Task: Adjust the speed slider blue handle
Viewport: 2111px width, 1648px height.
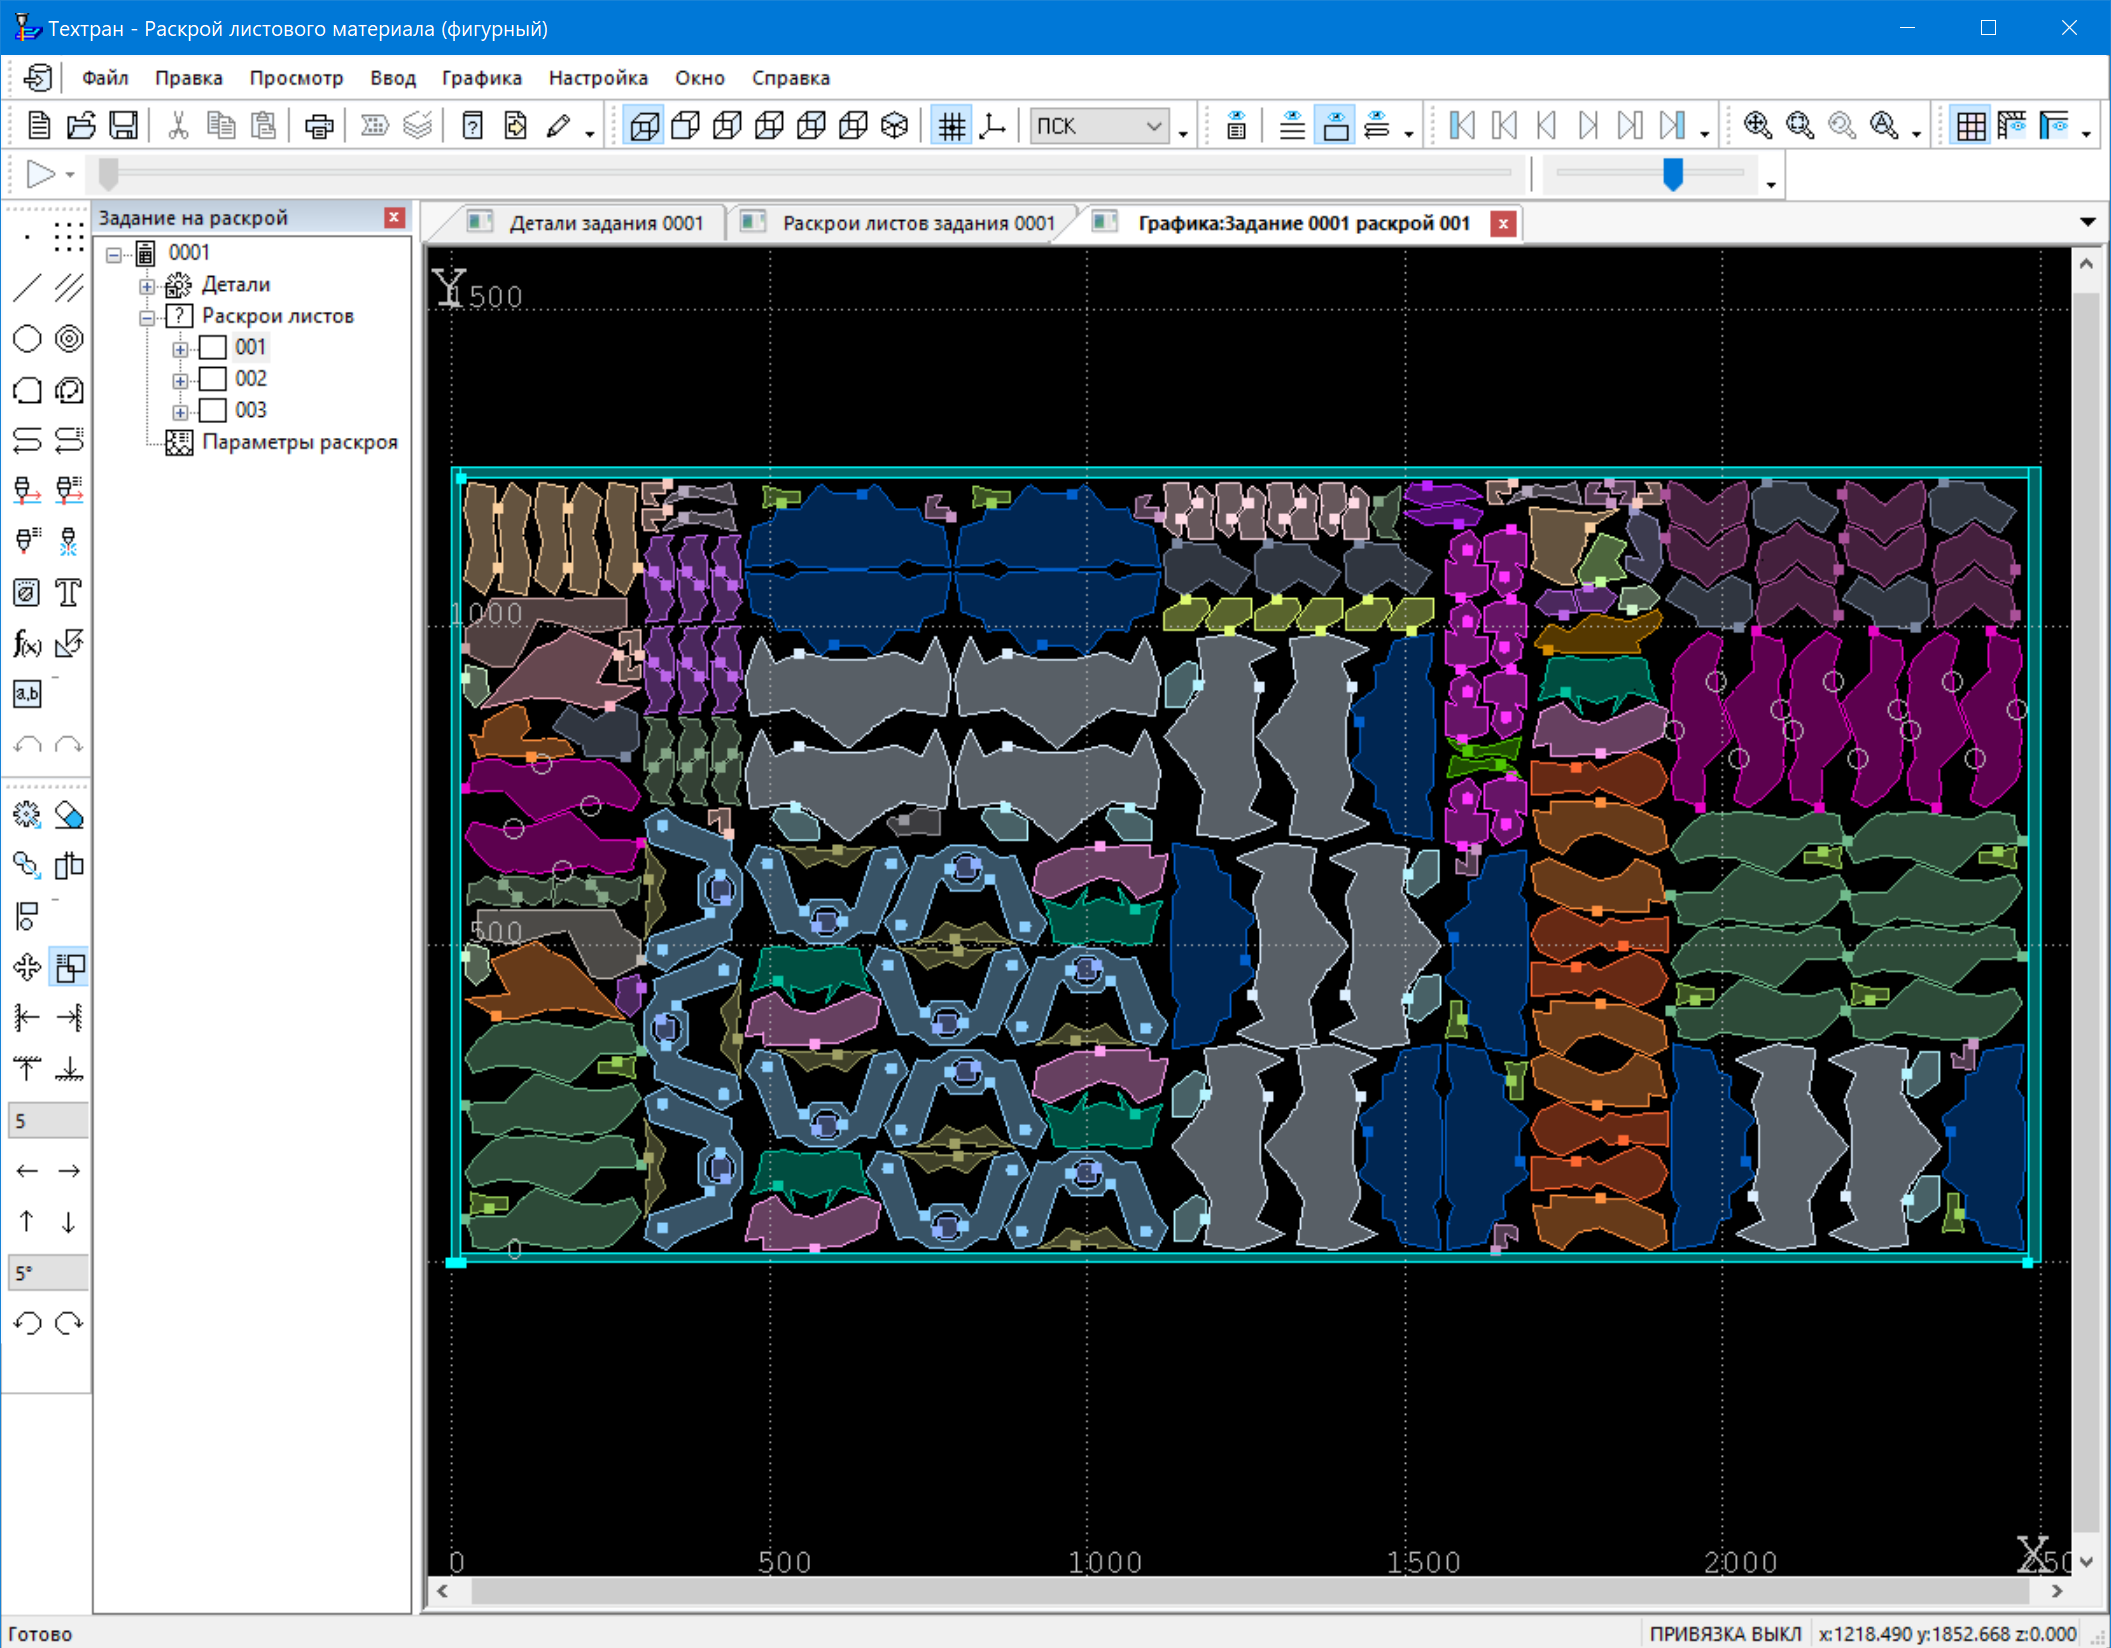Action: click(x=1673, y=174)
